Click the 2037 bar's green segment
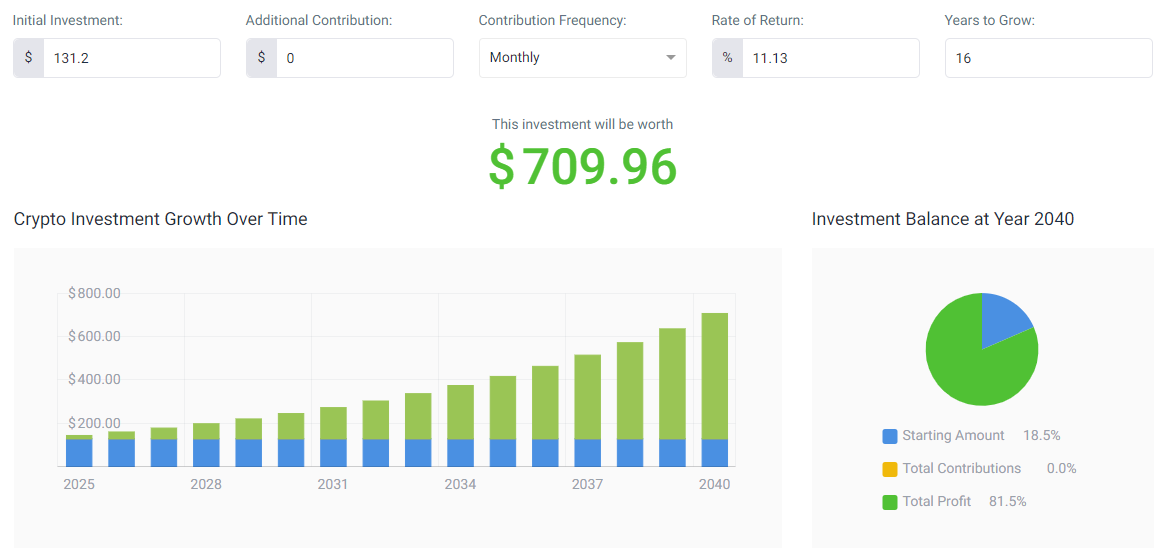1157x554 pixels. pos(587,397)
